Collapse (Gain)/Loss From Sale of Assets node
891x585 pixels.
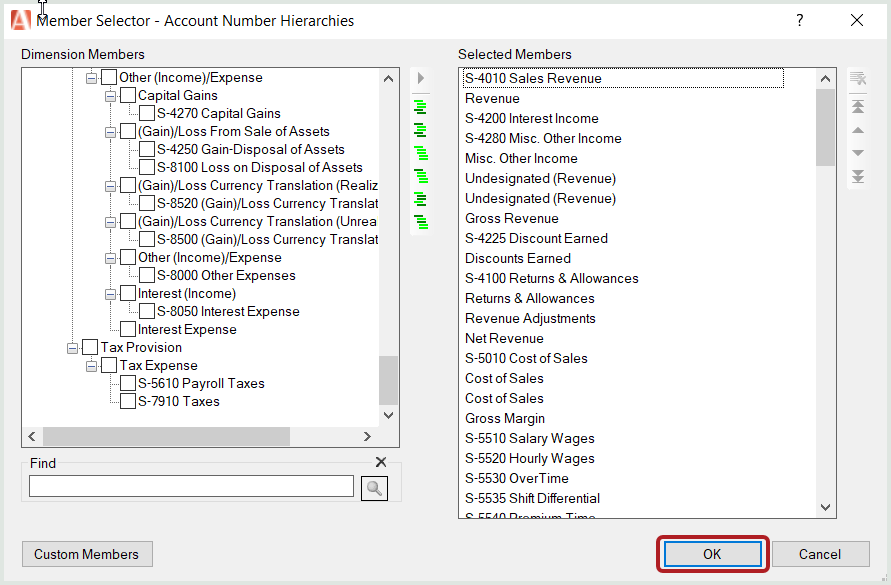point(111,132)
